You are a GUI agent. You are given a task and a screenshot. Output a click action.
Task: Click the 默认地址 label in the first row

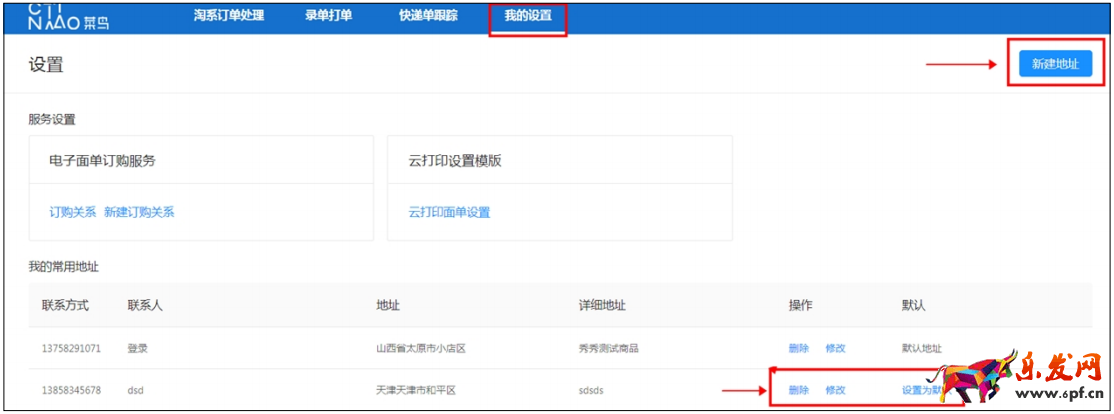point(921,348)
